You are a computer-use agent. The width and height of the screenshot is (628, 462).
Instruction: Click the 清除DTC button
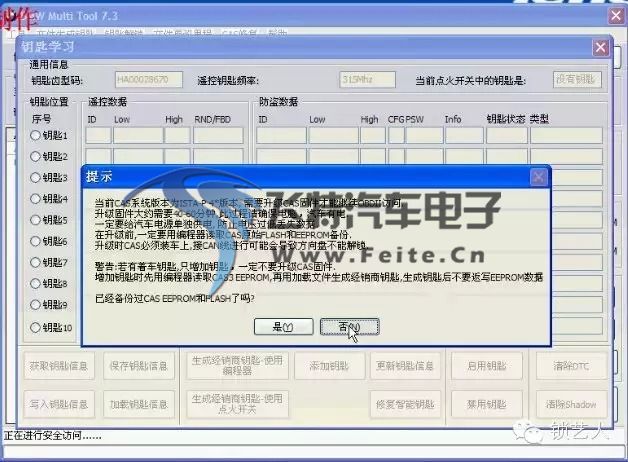tap(571, 366)
